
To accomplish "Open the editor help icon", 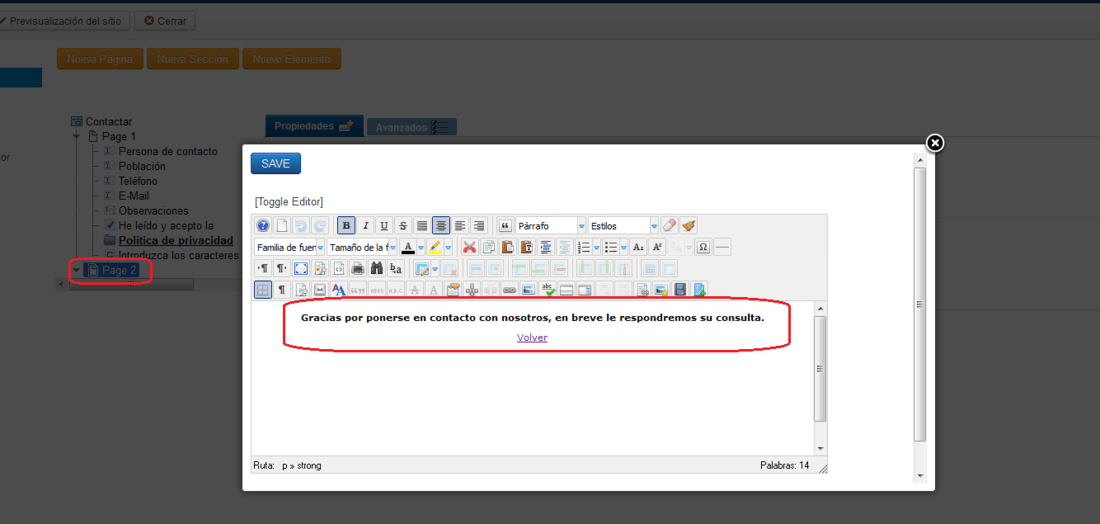I will (262, 226).
